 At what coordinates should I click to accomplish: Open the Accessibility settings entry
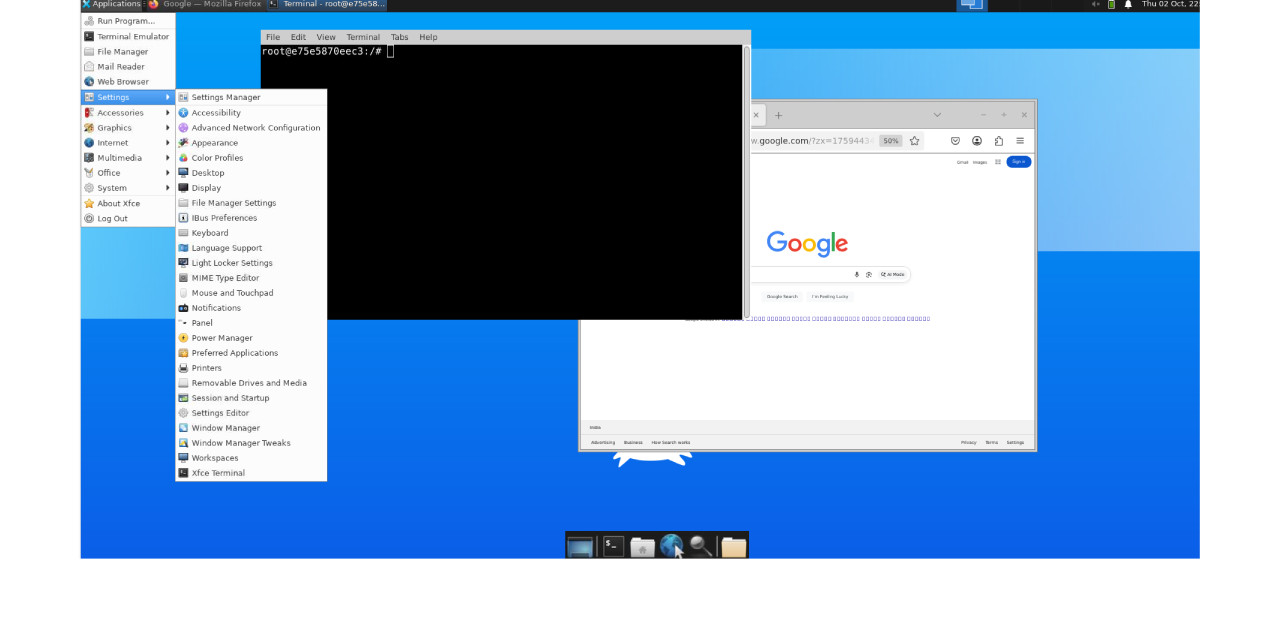(x=251, y=113)
